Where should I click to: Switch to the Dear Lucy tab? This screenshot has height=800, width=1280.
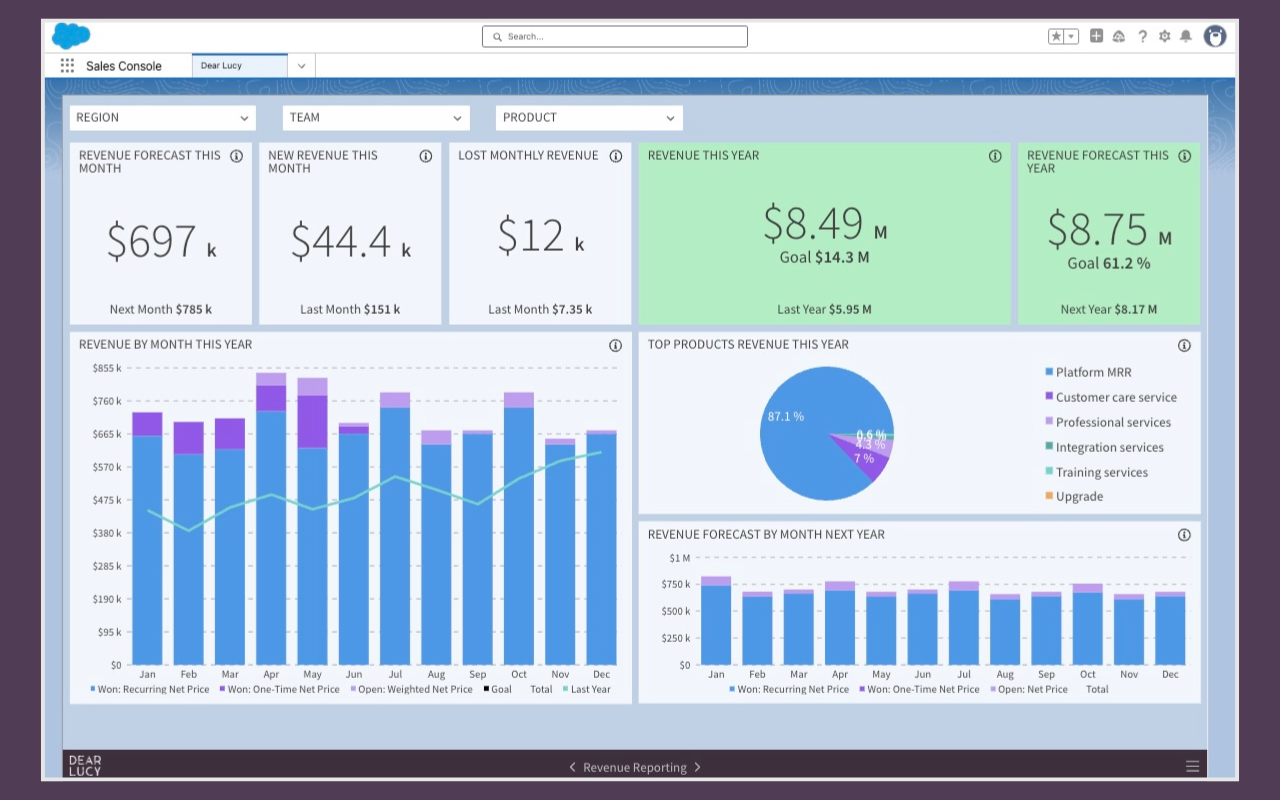click(240, 66)
